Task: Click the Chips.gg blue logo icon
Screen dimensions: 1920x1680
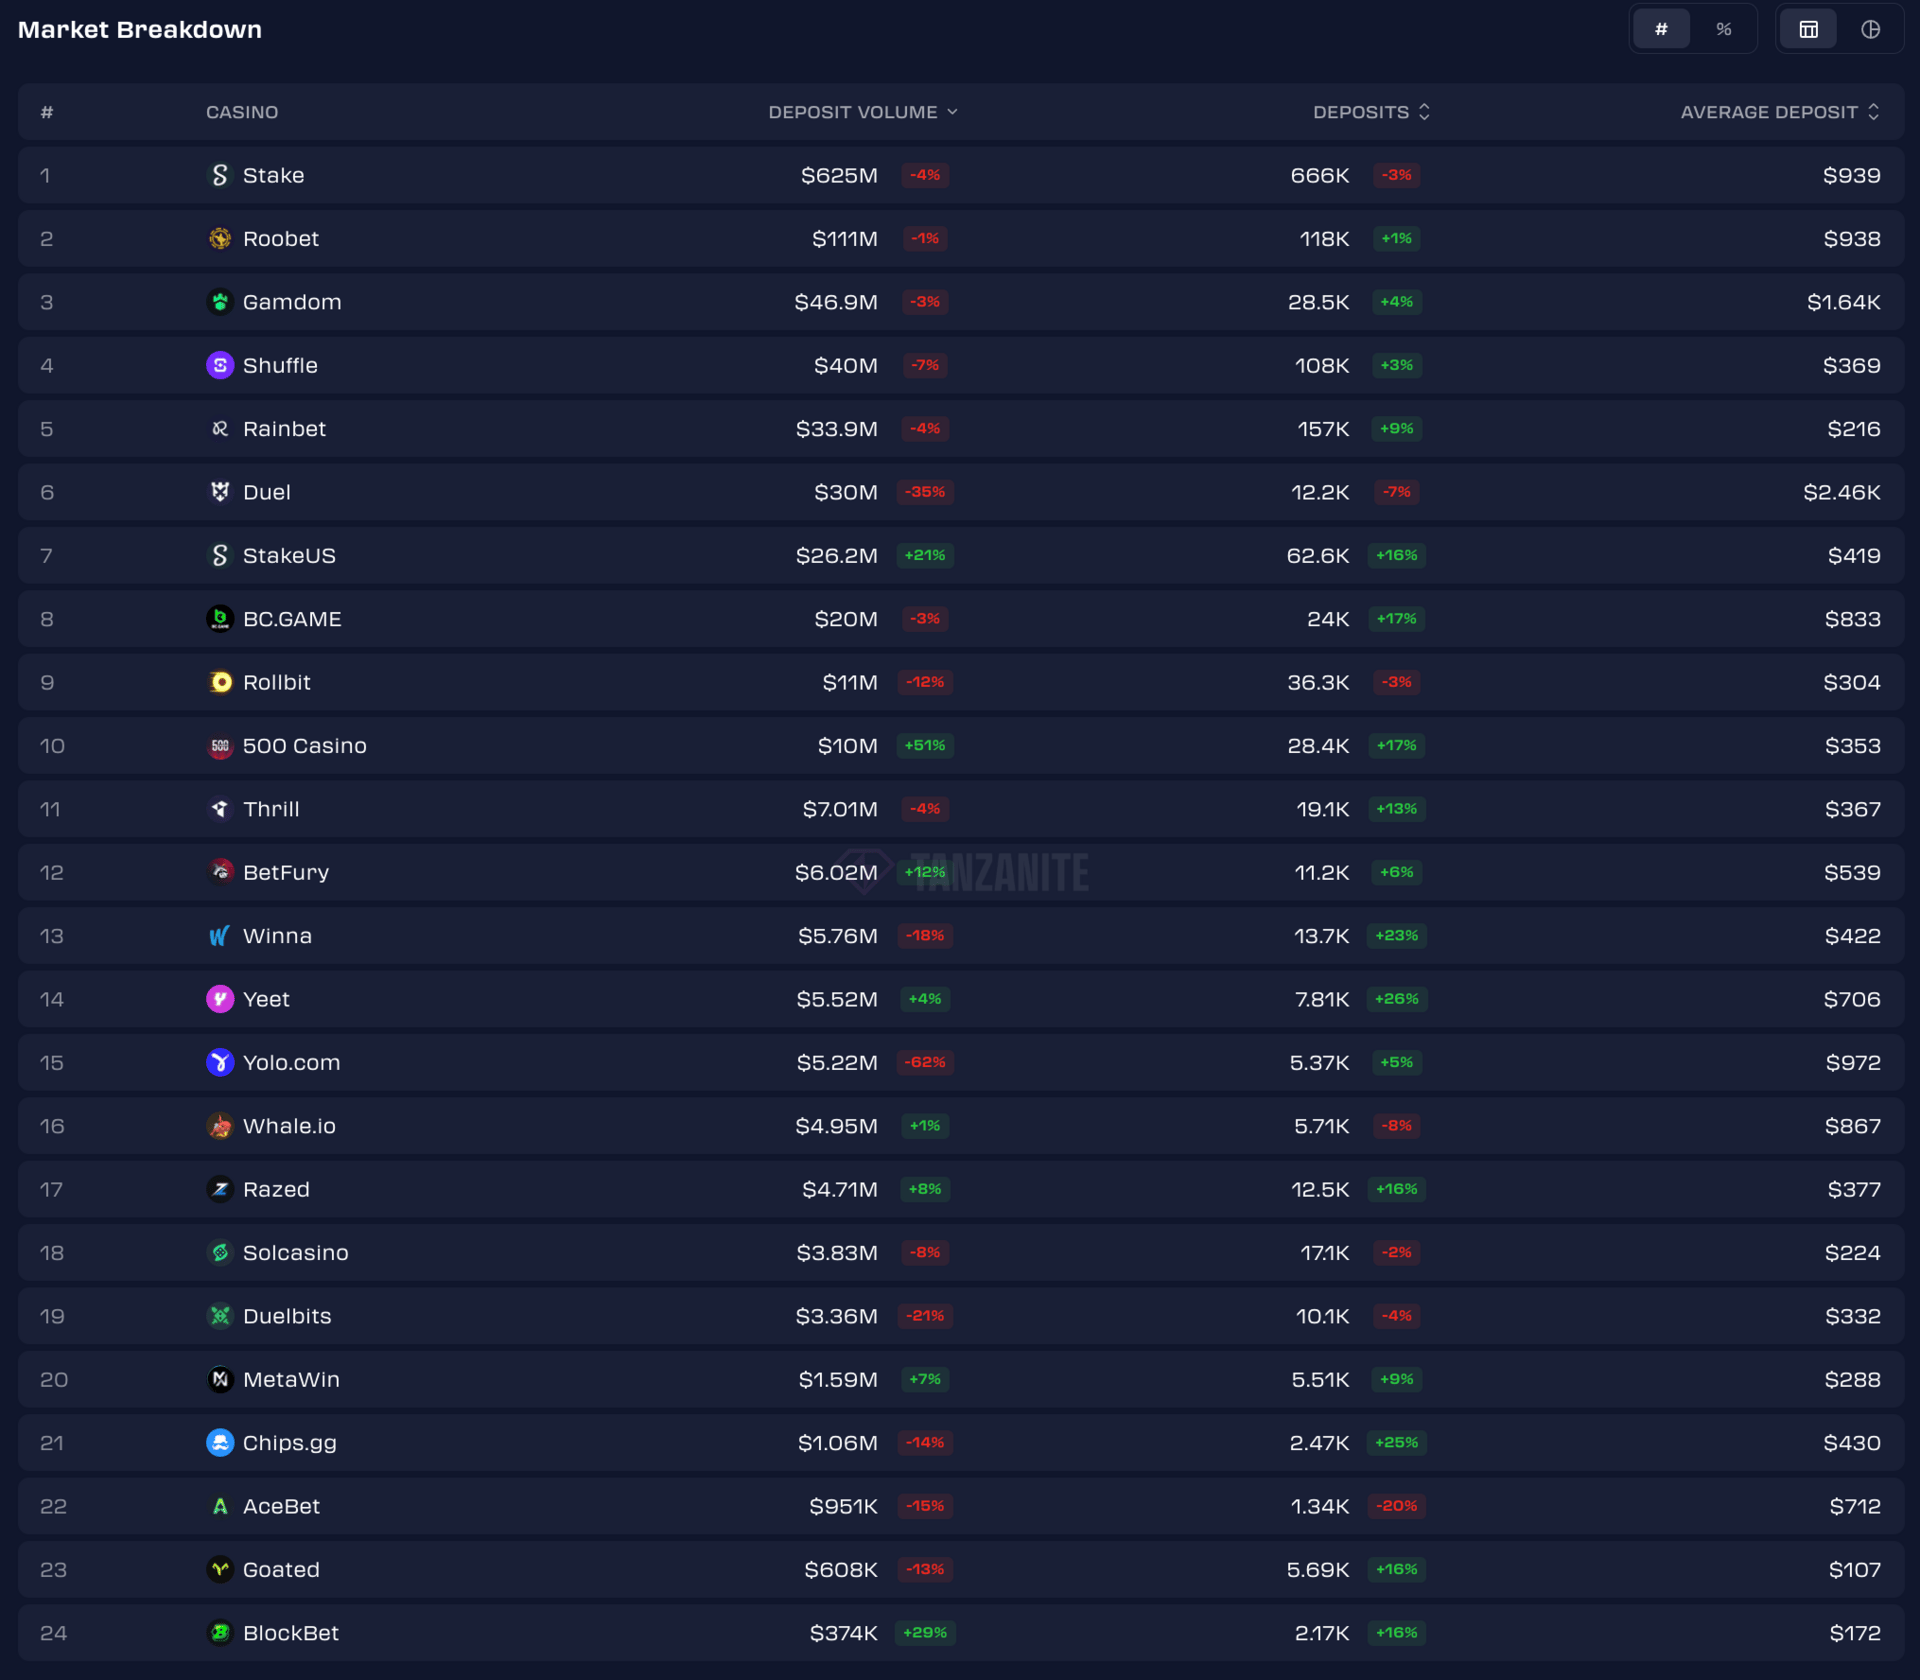Action: click(x=220, y=1444)
